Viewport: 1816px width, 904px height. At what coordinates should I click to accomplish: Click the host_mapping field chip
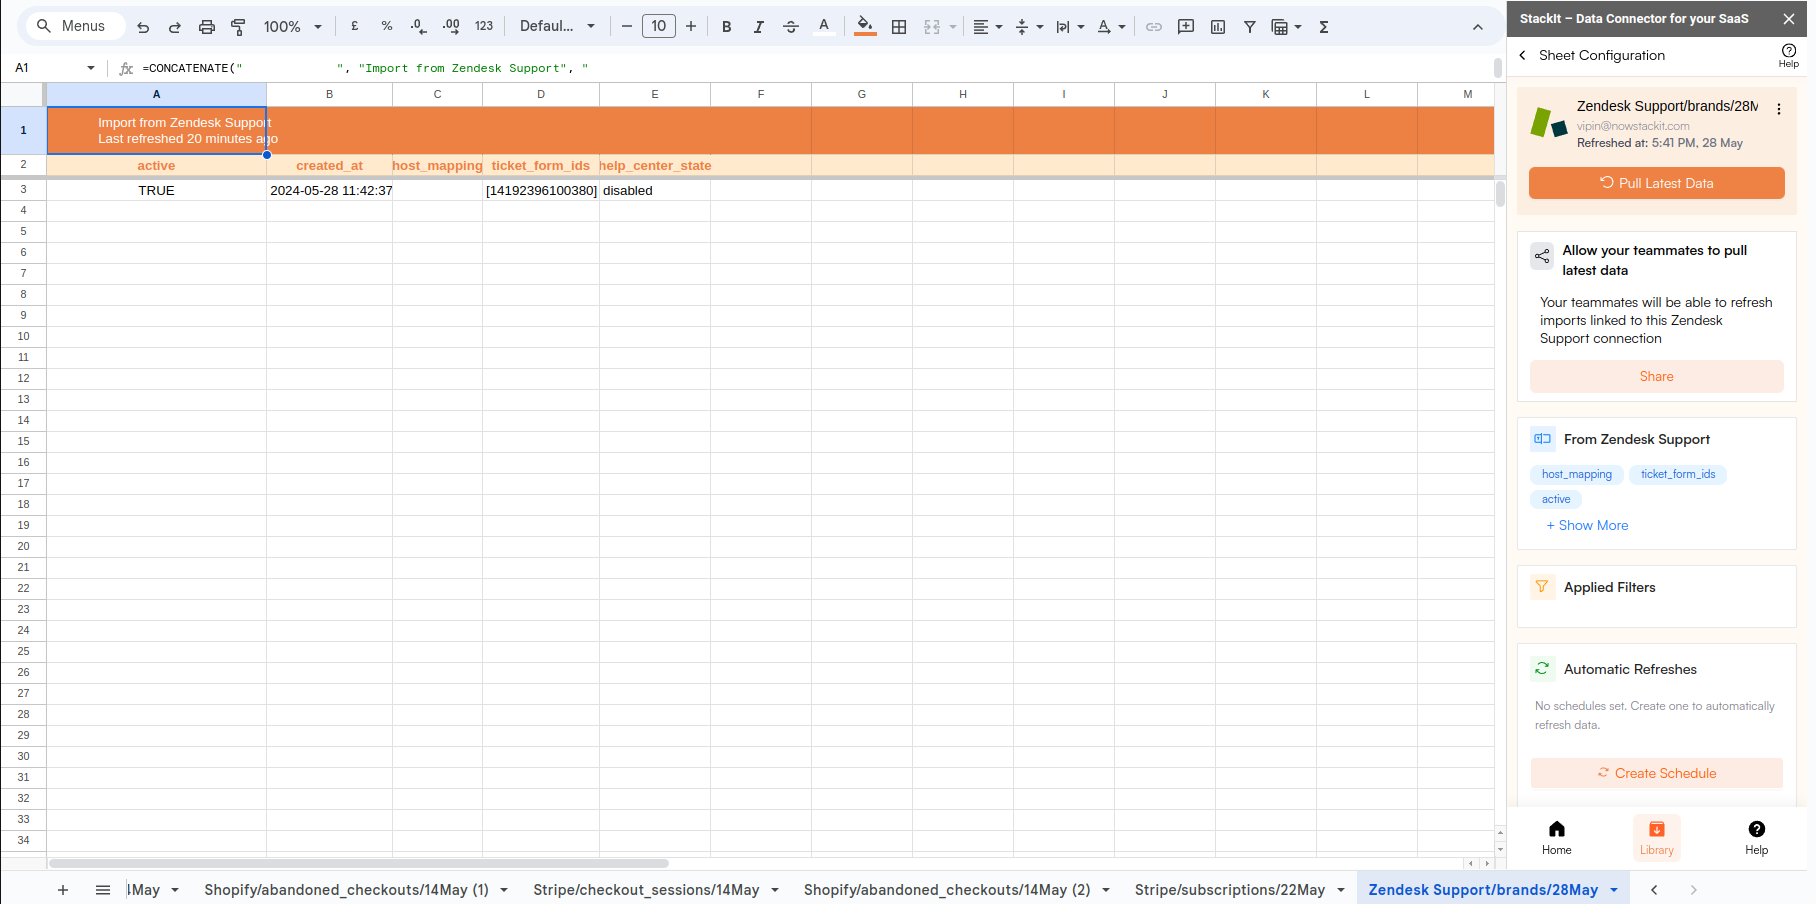(x=1577, y=474)
